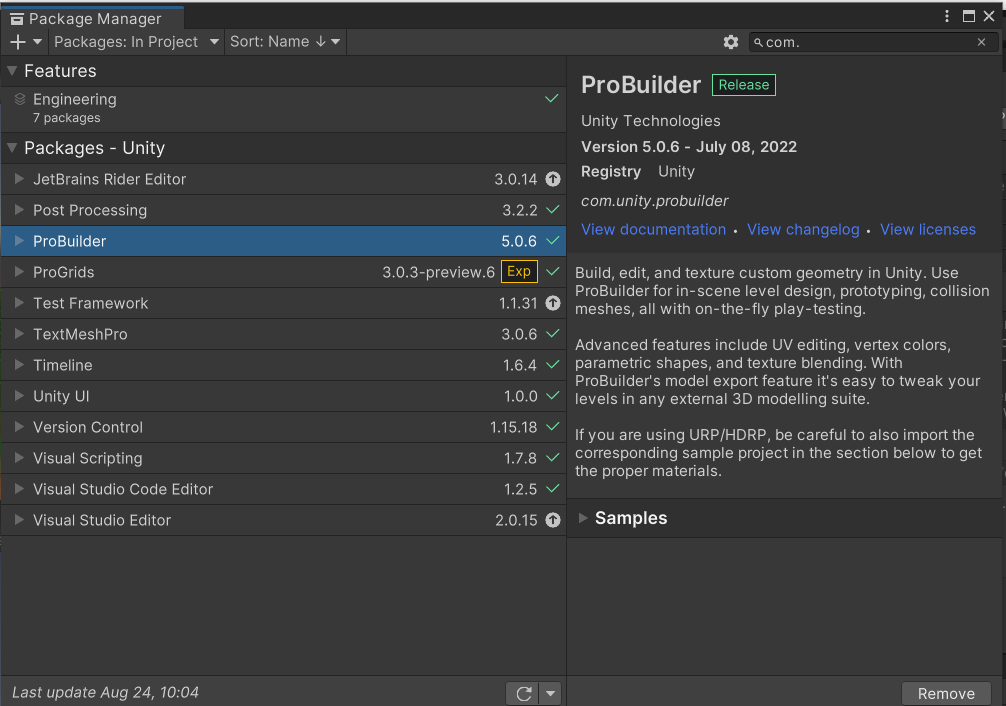This screenshot has width=1006, height=706.
Task: Click the Unity Technologies author text
Action: [x=651, y=121]
